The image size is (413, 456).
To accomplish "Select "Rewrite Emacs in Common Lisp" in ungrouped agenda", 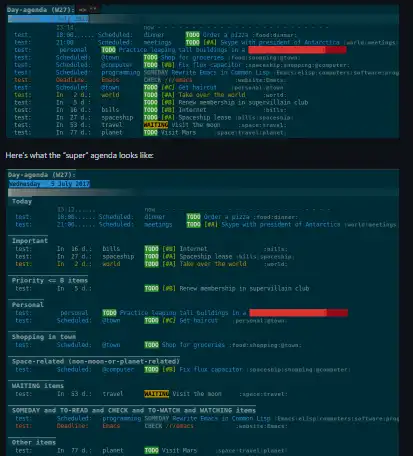I will click(221, 72).
